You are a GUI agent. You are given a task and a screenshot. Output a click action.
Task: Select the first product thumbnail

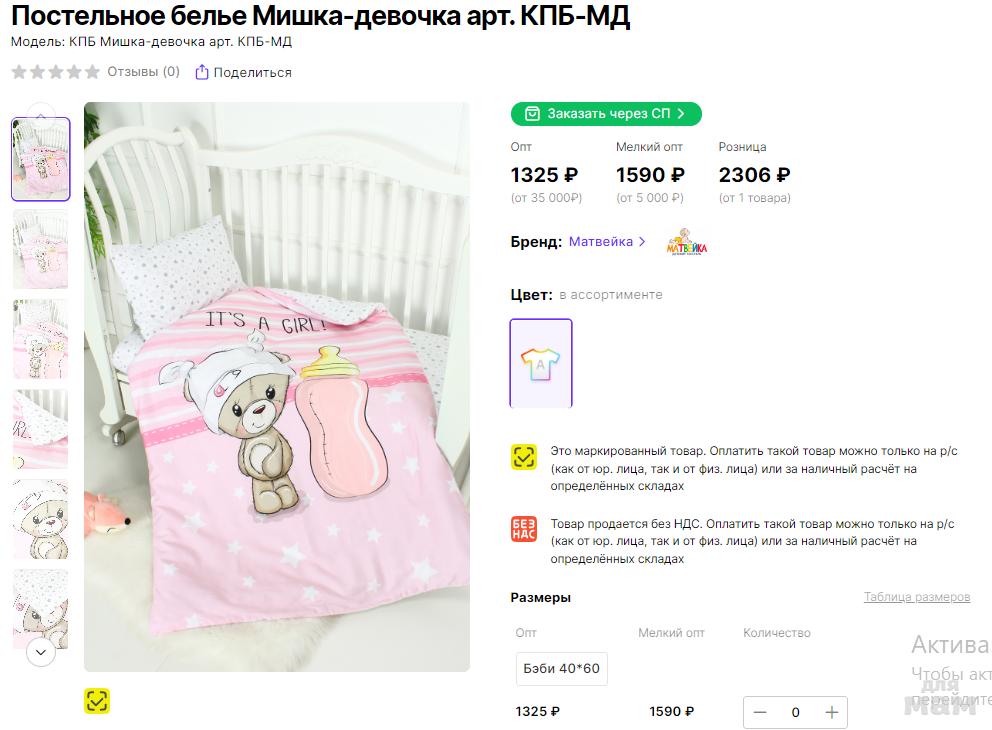coord(41,159)
